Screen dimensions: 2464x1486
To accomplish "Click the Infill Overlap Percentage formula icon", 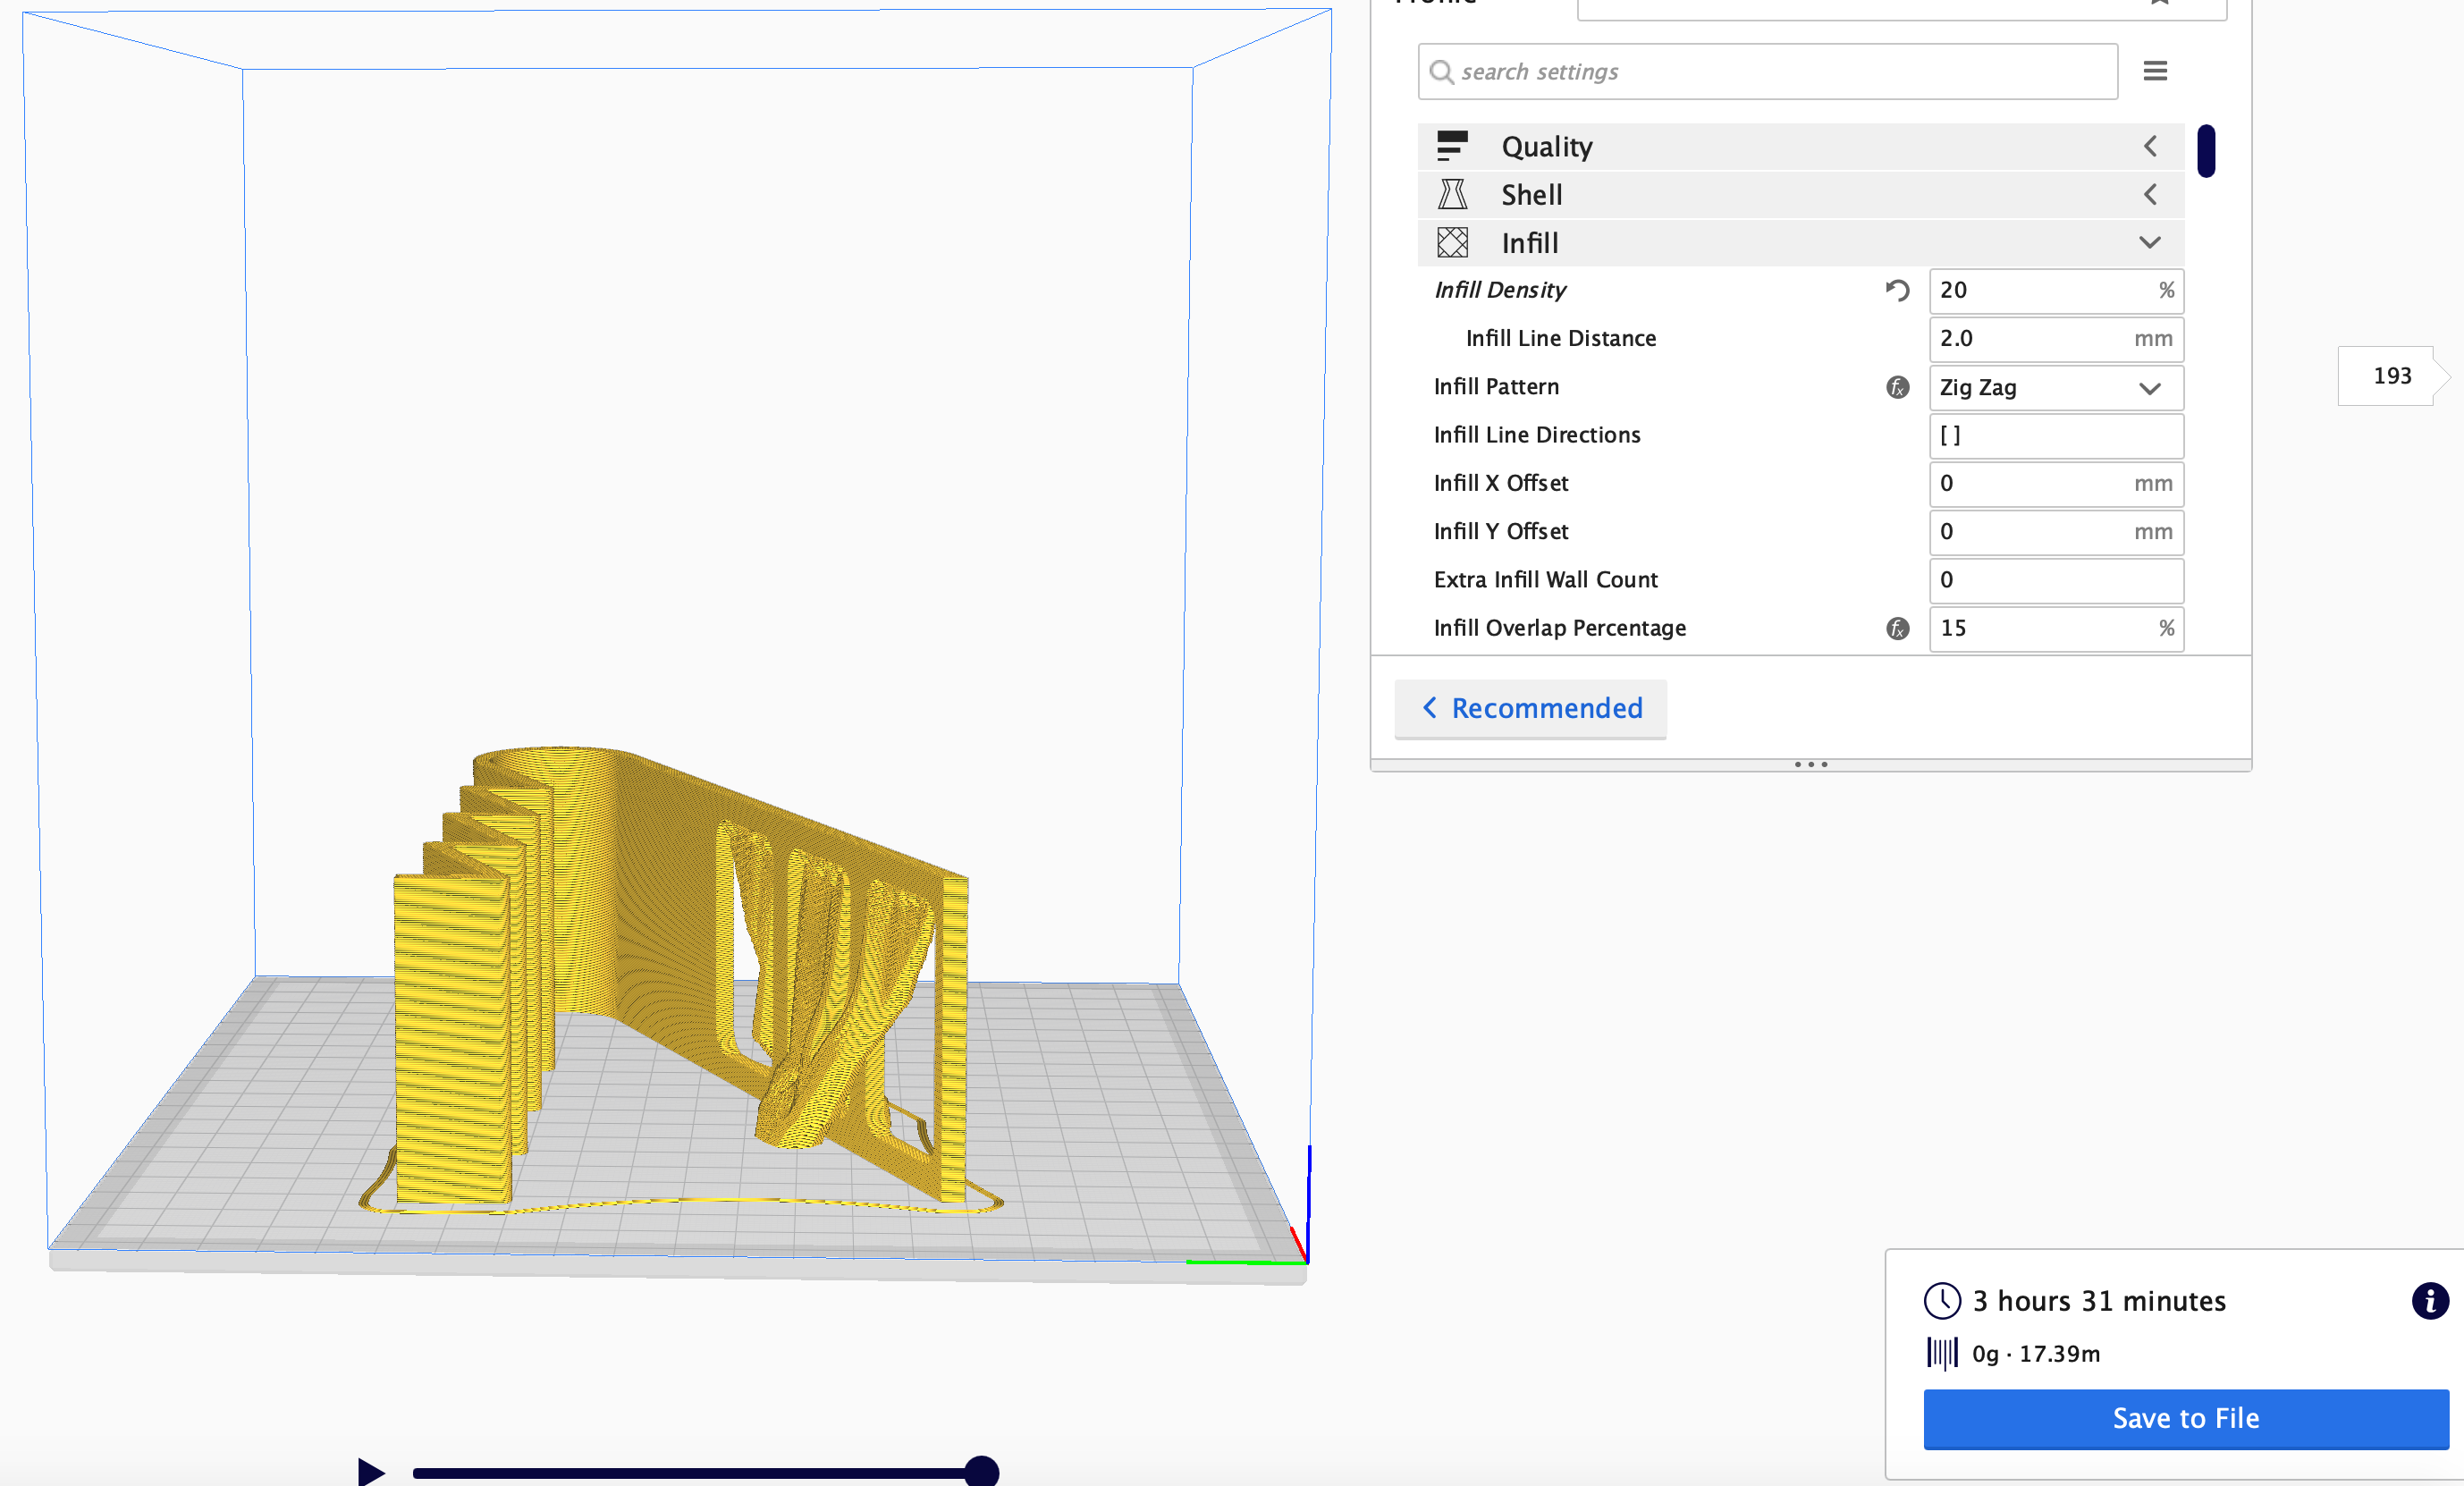I will pyautogui.click(x=1897, y=628).
